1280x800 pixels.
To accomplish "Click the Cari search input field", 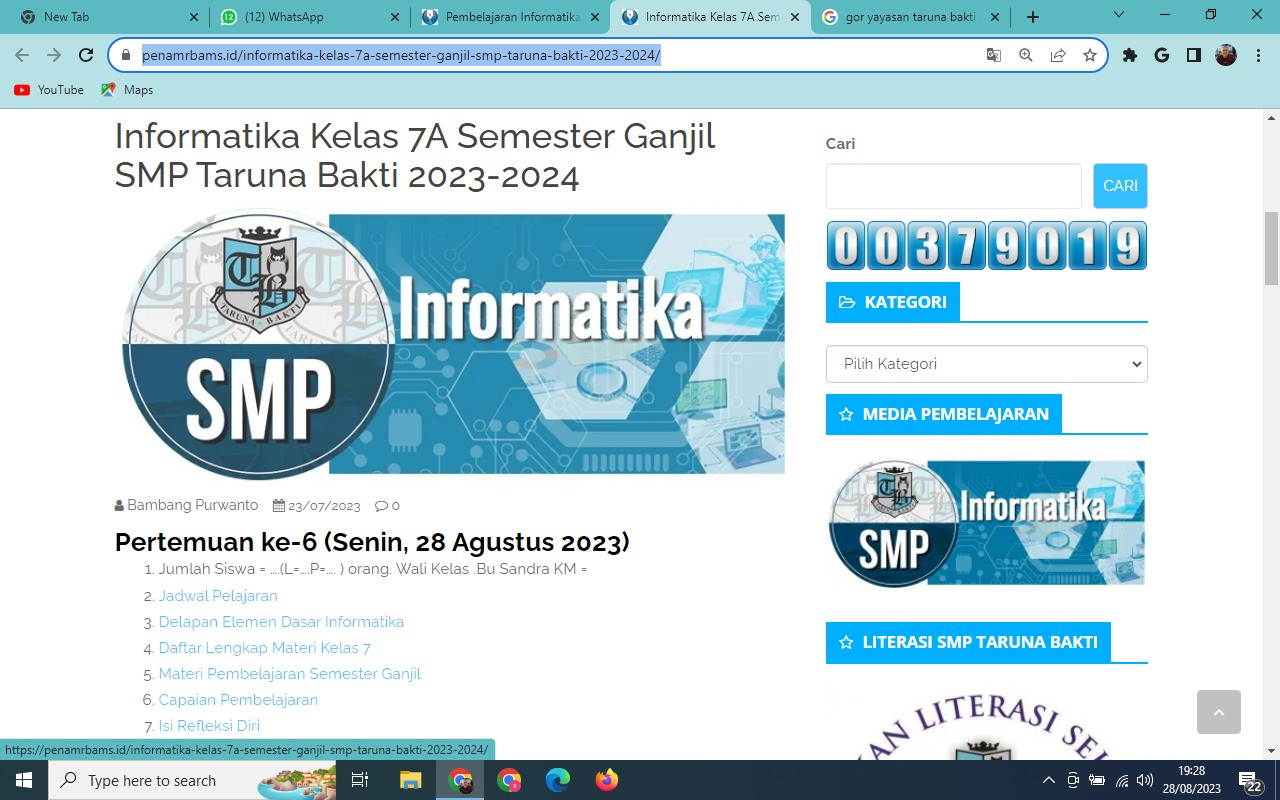I will pyautogui.click(x=954, y=186).
